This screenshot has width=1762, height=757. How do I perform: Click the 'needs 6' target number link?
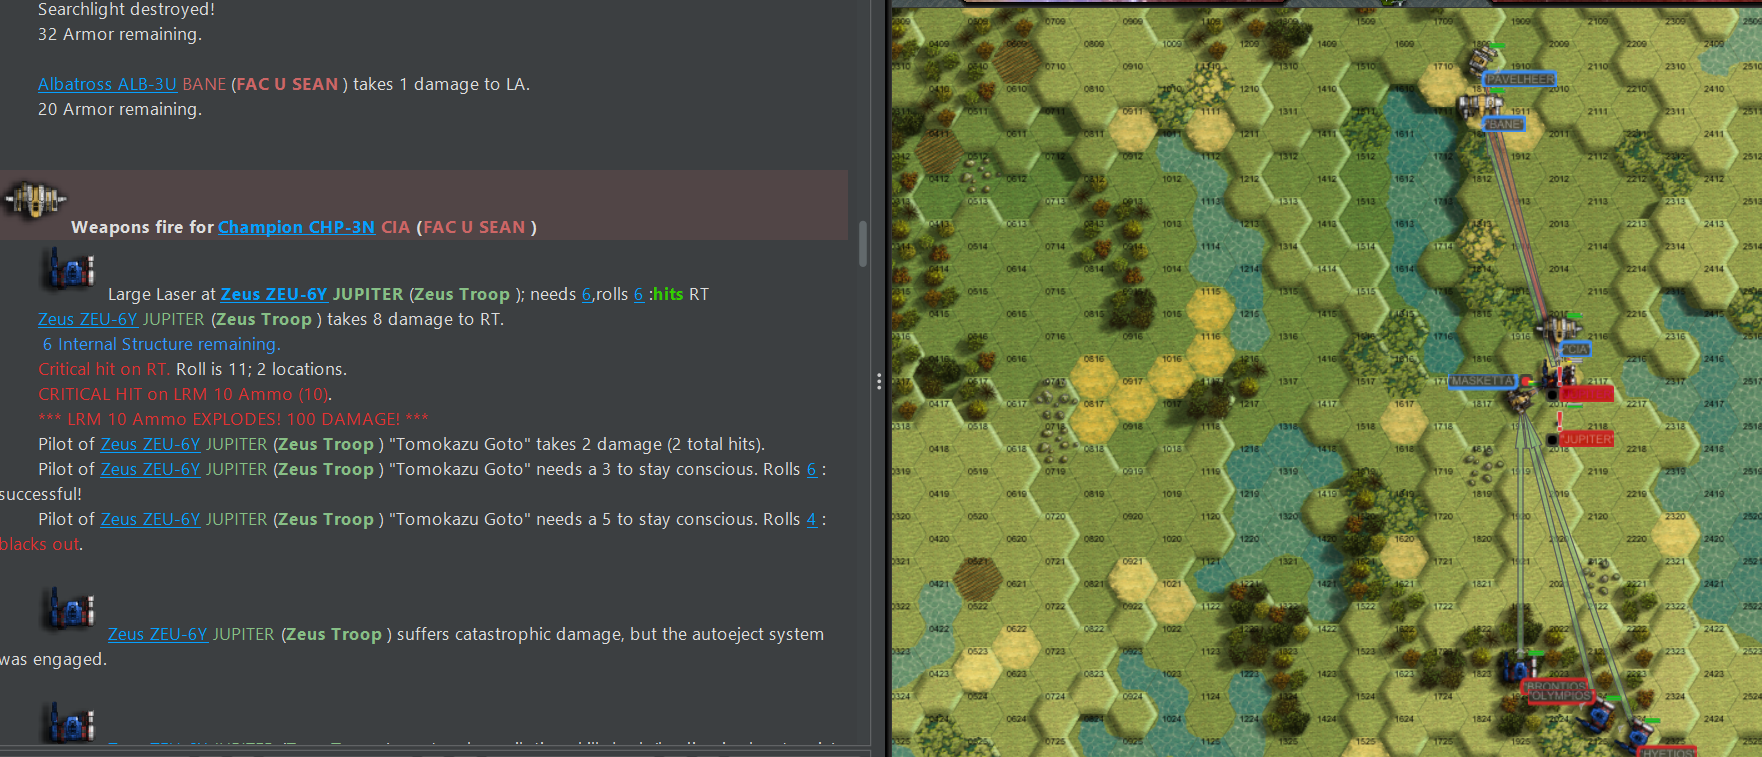pos(587,294)
